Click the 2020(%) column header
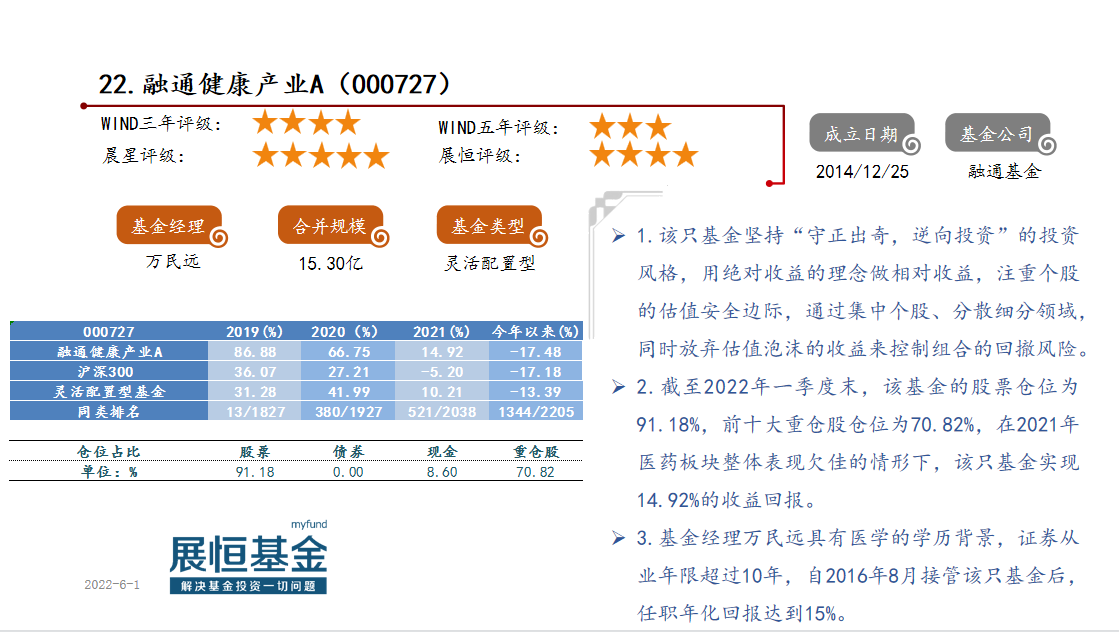 [x=347, y=332]
